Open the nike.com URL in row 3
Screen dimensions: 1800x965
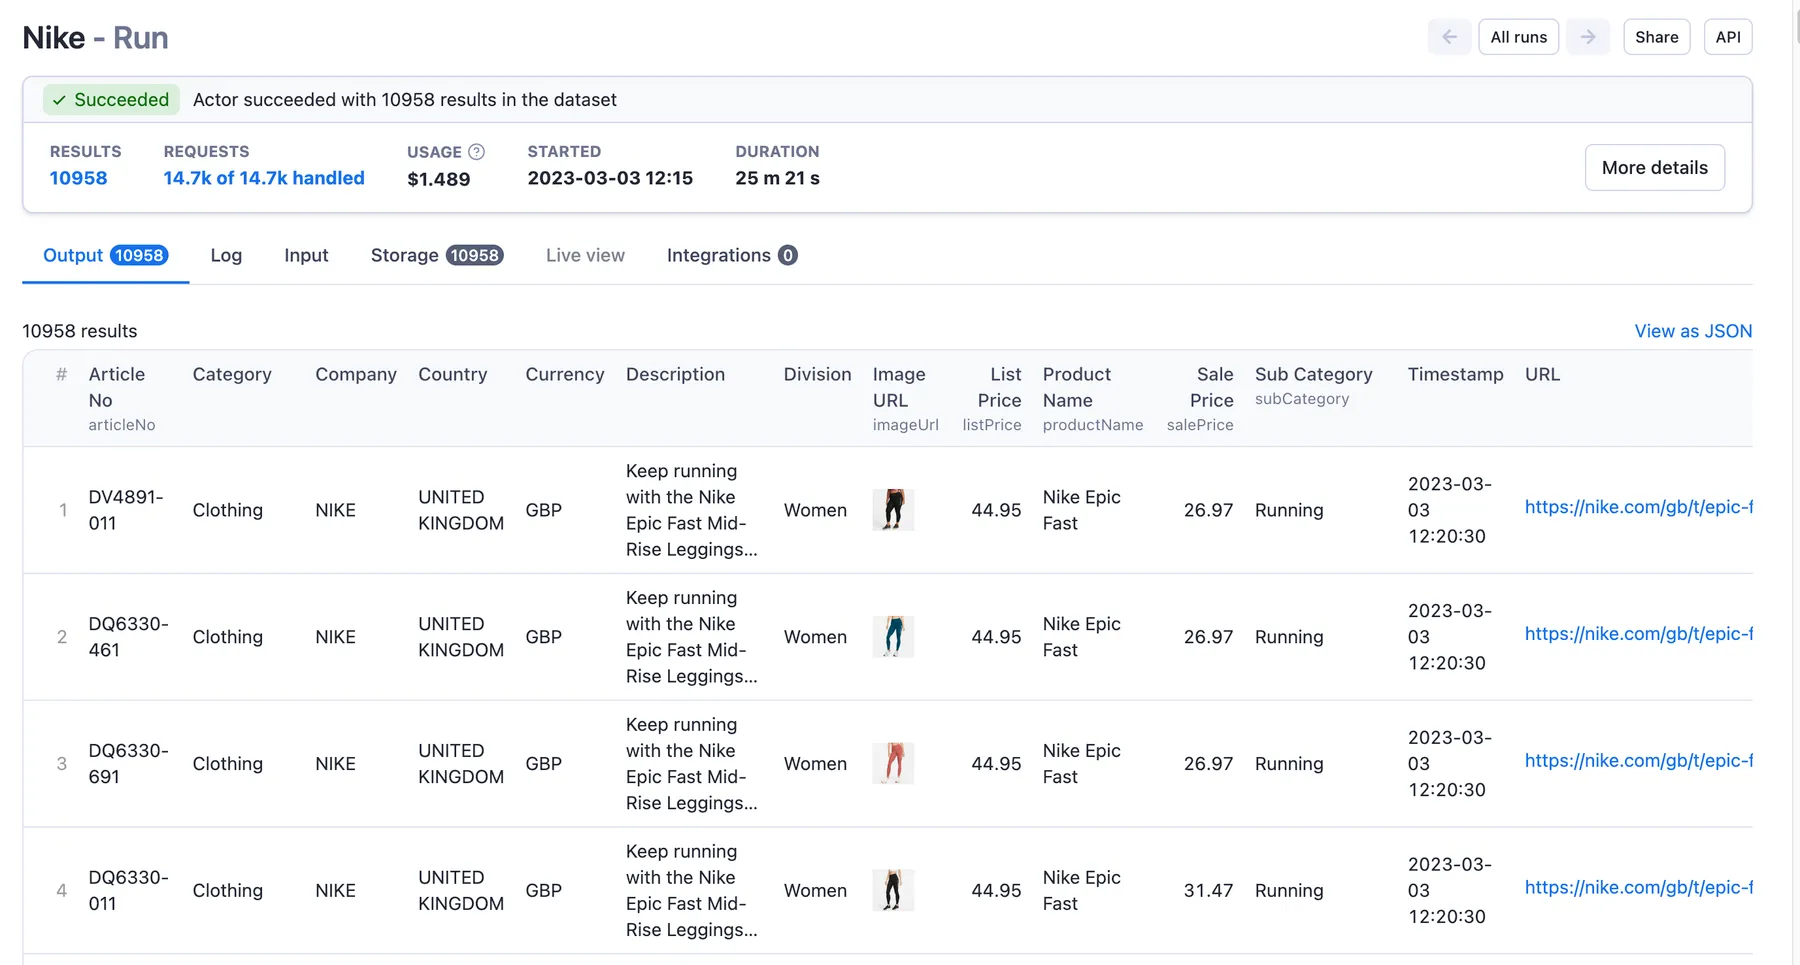(x=1638, y=762)
